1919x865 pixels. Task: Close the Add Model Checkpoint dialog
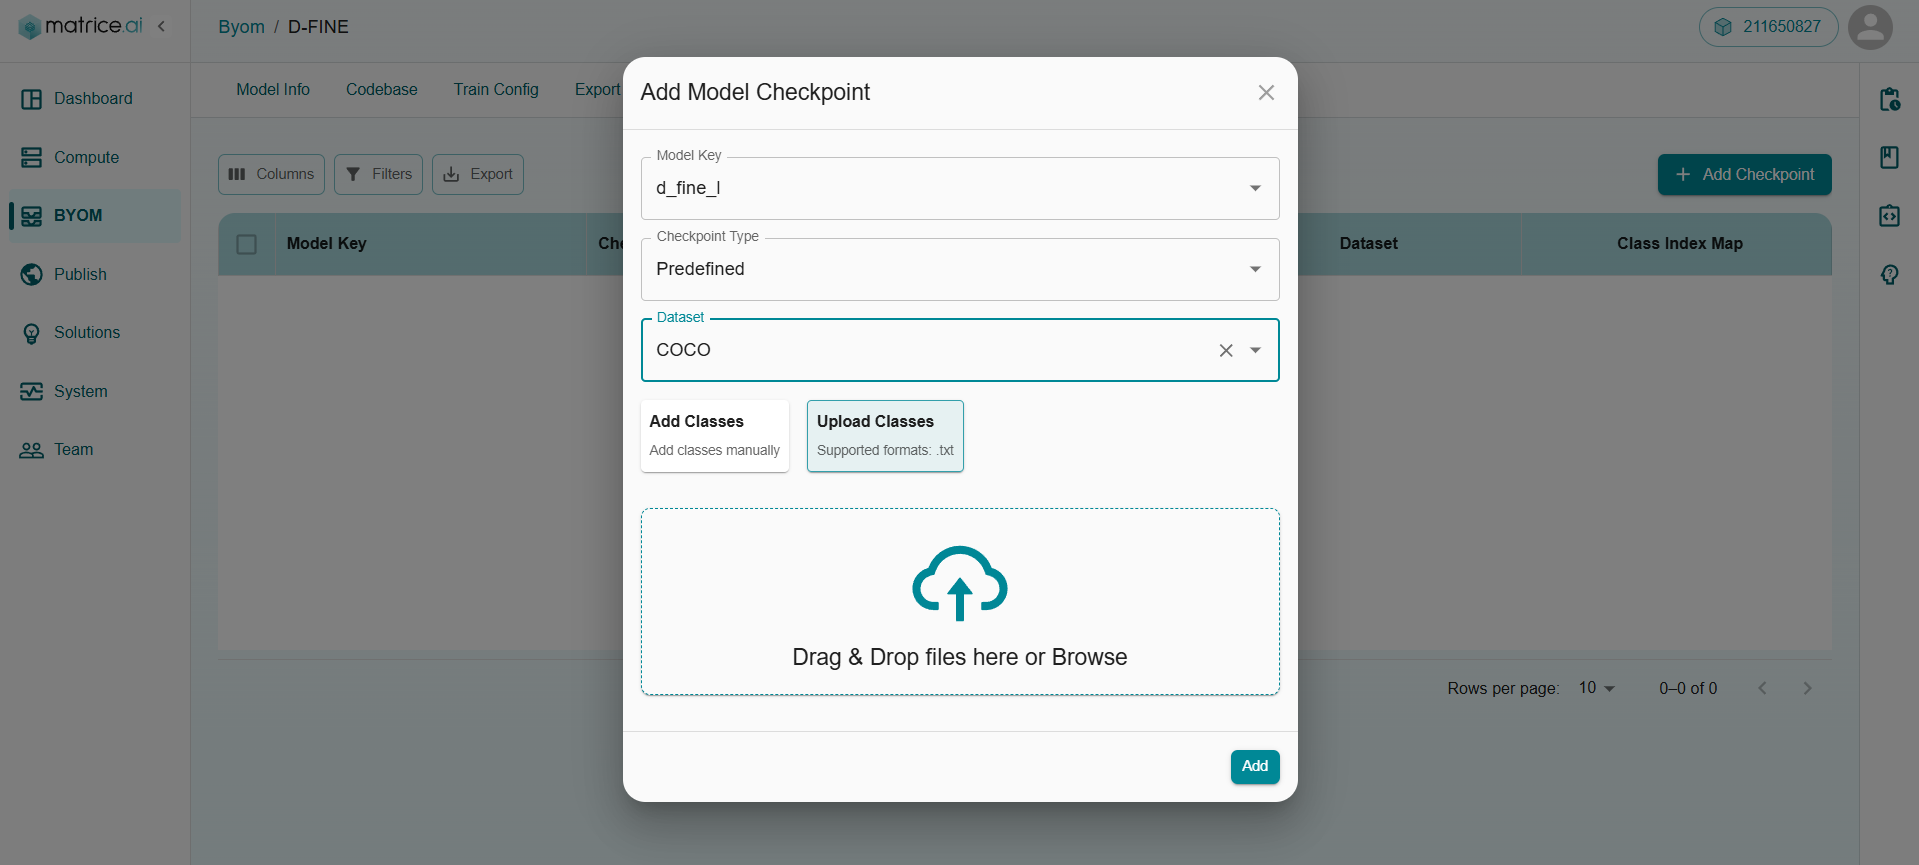pyautogui.click(x=1266, y=93)
